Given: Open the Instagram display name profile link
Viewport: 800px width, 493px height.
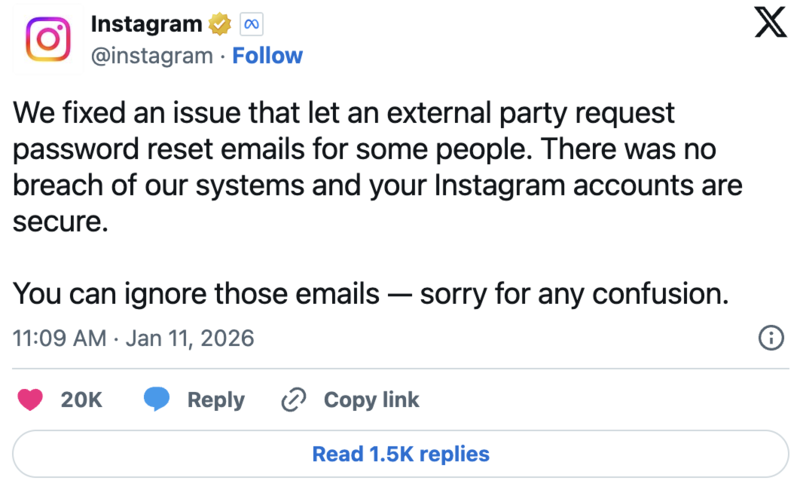Looking at the screenshot, I should [x=146, y=23].
